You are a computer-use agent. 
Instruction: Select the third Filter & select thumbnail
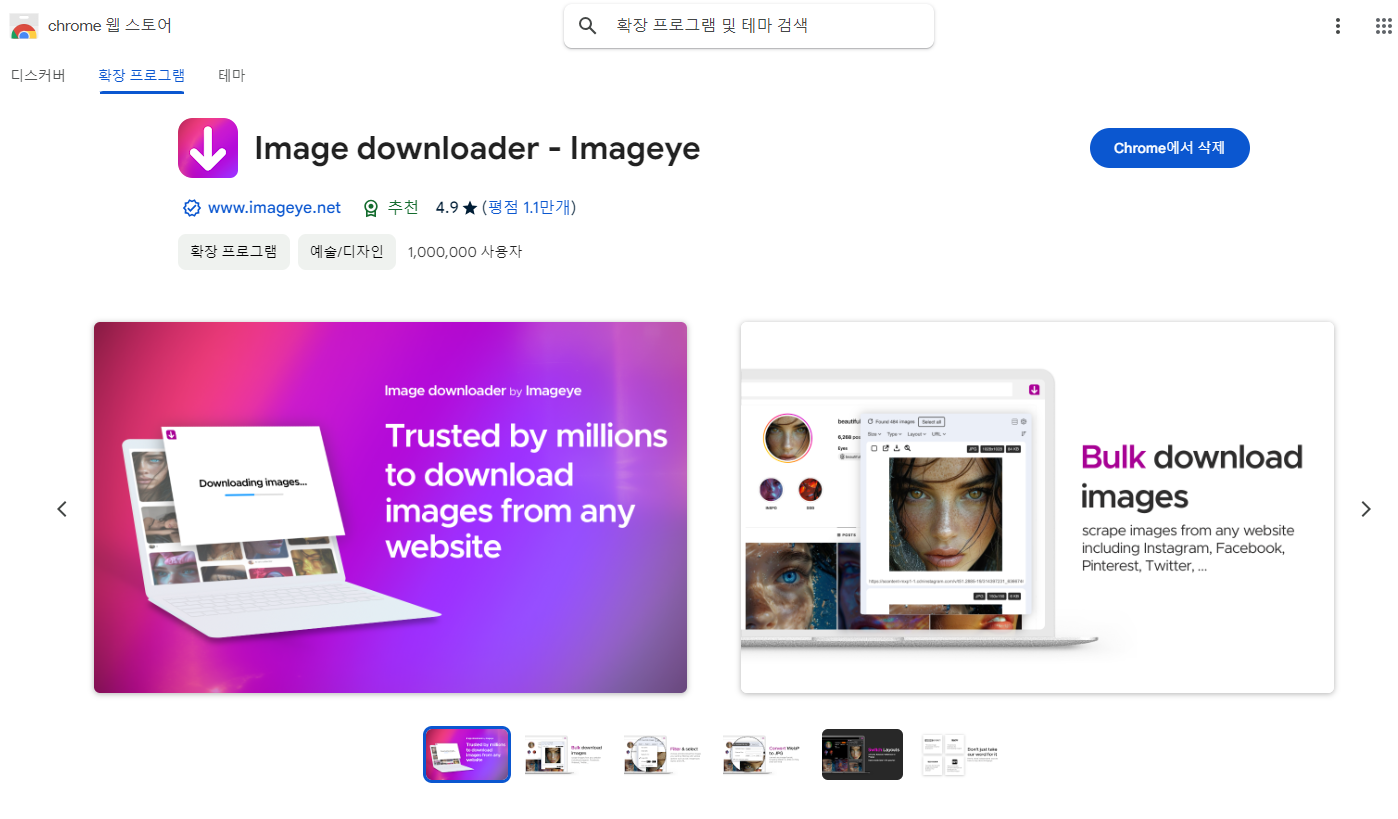tap(663, 754)
